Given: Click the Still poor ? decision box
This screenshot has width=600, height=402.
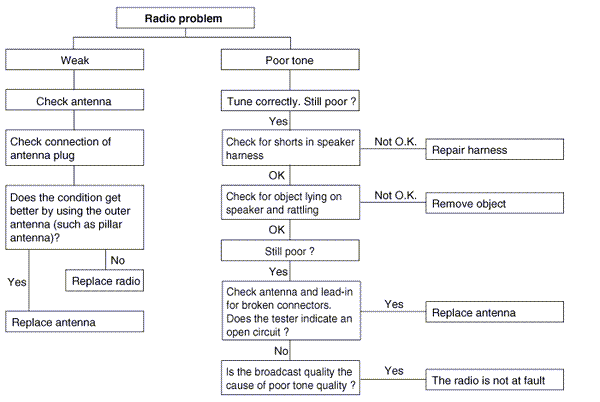Looking at the screenshot, I should (289, 251).
